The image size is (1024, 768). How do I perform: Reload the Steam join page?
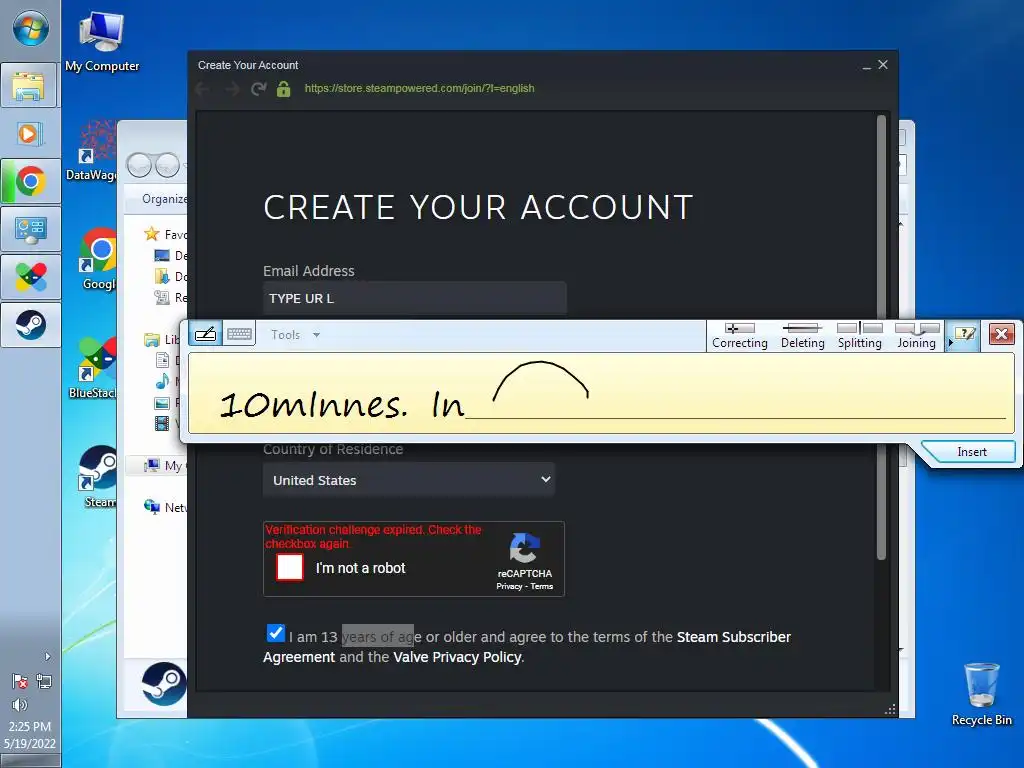pos(259,89)
